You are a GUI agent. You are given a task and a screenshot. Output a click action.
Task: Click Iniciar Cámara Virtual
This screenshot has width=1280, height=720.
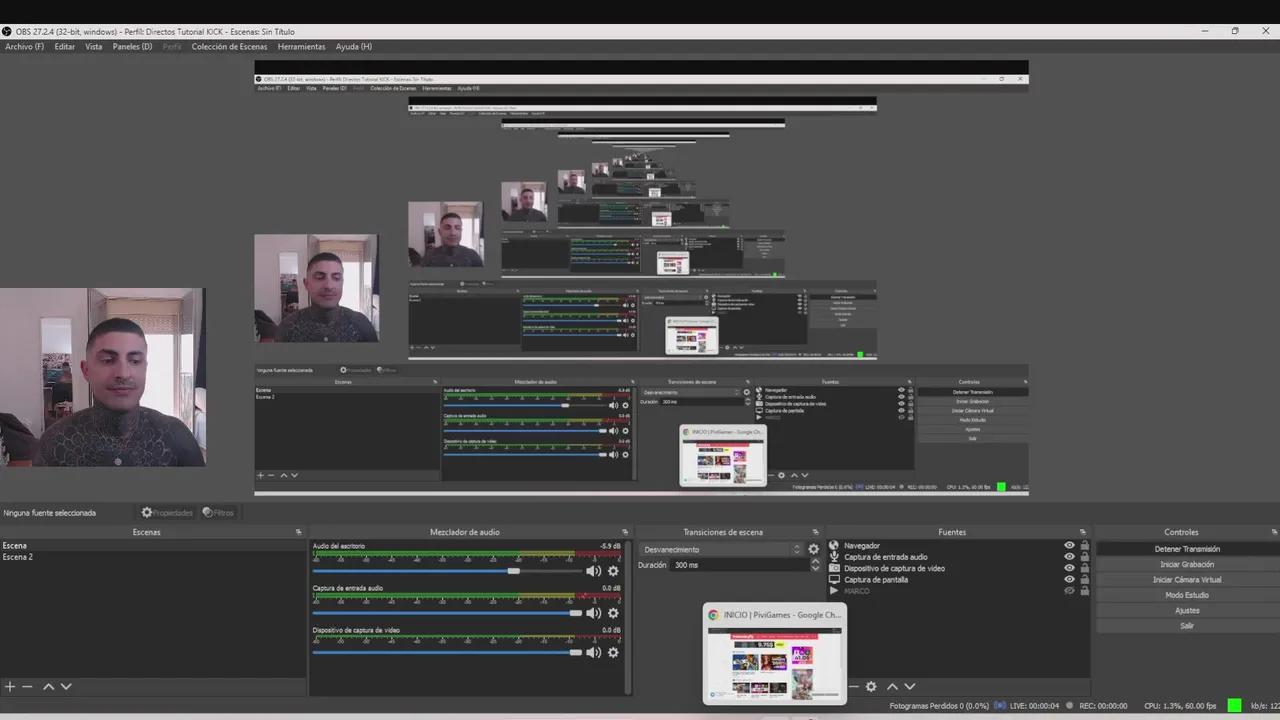coord(1187,580)
